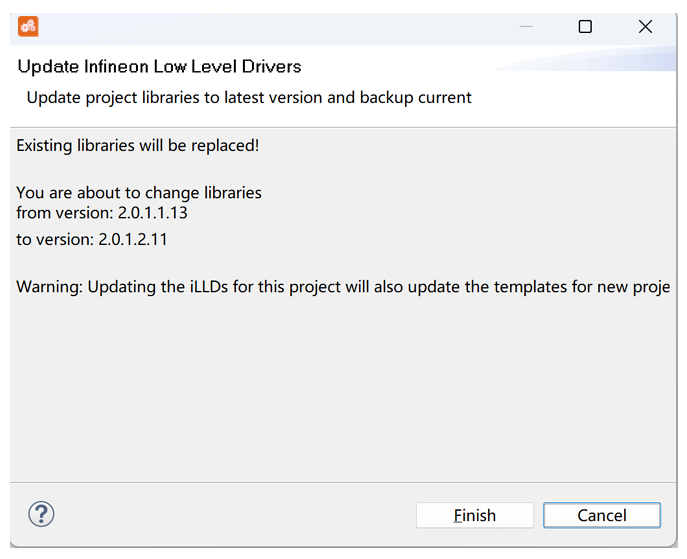Screen dimensions: 687x559
Task: Maximize the update dialog window
Action: pyautogui.click(x=585, y=27)
